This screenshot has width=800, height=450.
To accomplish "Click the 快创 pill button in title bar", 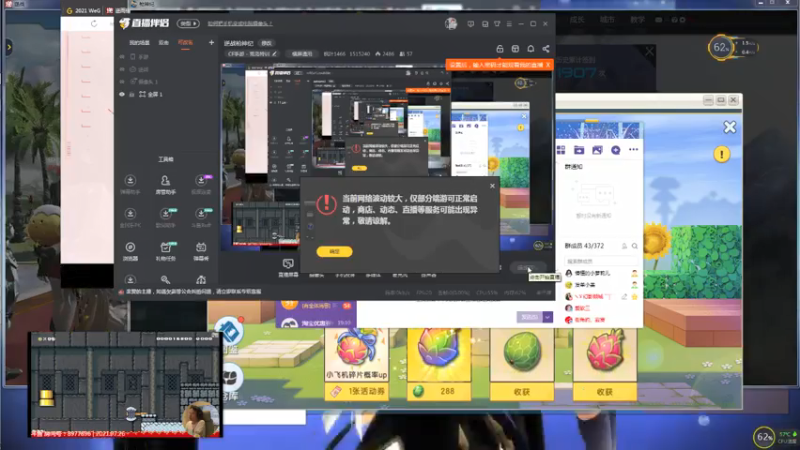I will click(188, 23).
